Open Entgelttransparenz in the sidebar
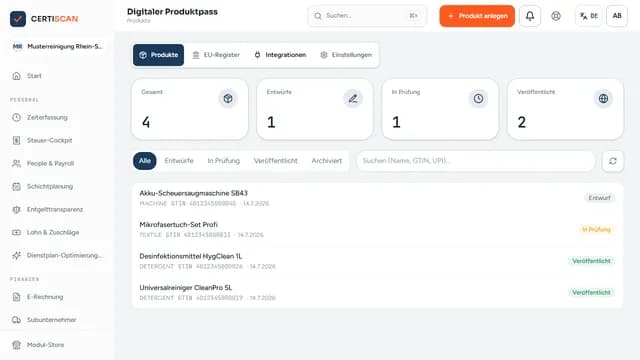 point(57,209)
